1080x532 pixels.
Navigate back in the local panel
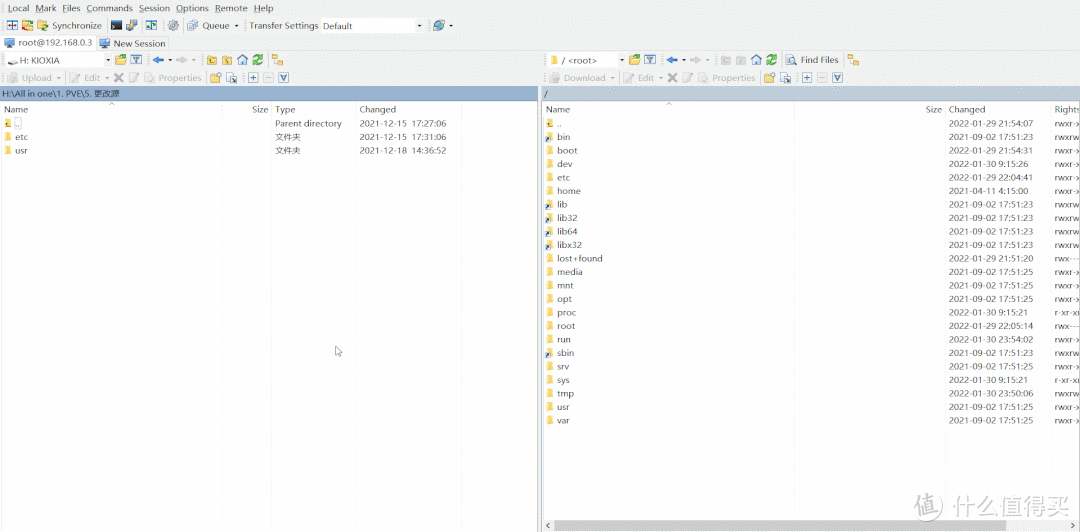tap(158, 60)
